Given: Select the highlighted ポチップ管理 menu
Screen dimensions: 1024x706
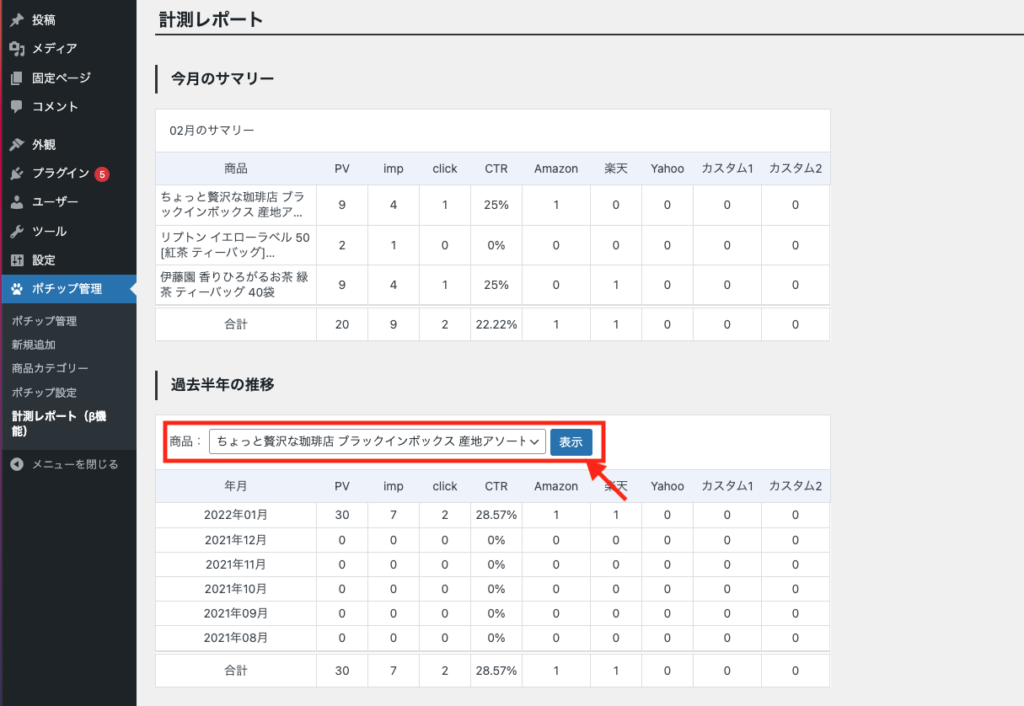Looking at the screenshot, I should coord(69,289).
